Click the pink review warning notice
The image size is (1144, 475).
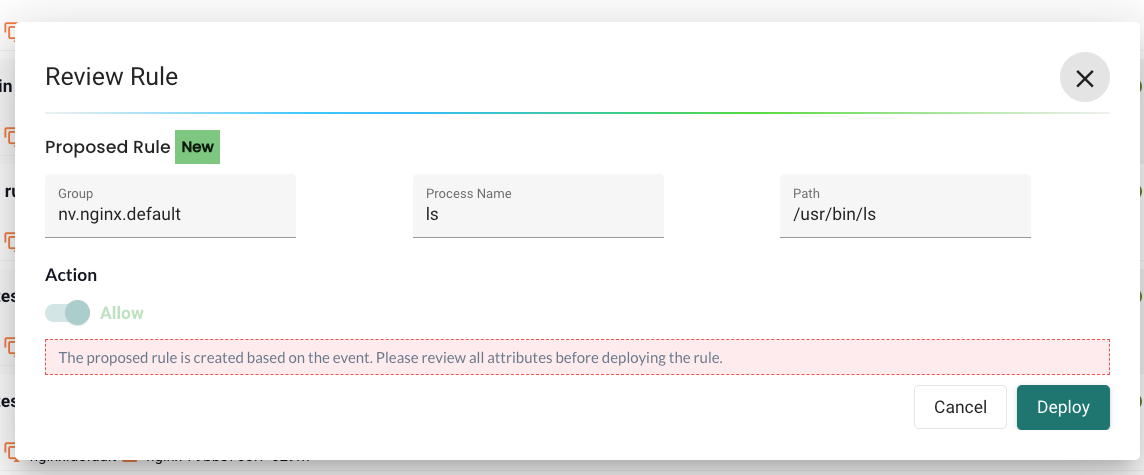(x=577, y=357)
